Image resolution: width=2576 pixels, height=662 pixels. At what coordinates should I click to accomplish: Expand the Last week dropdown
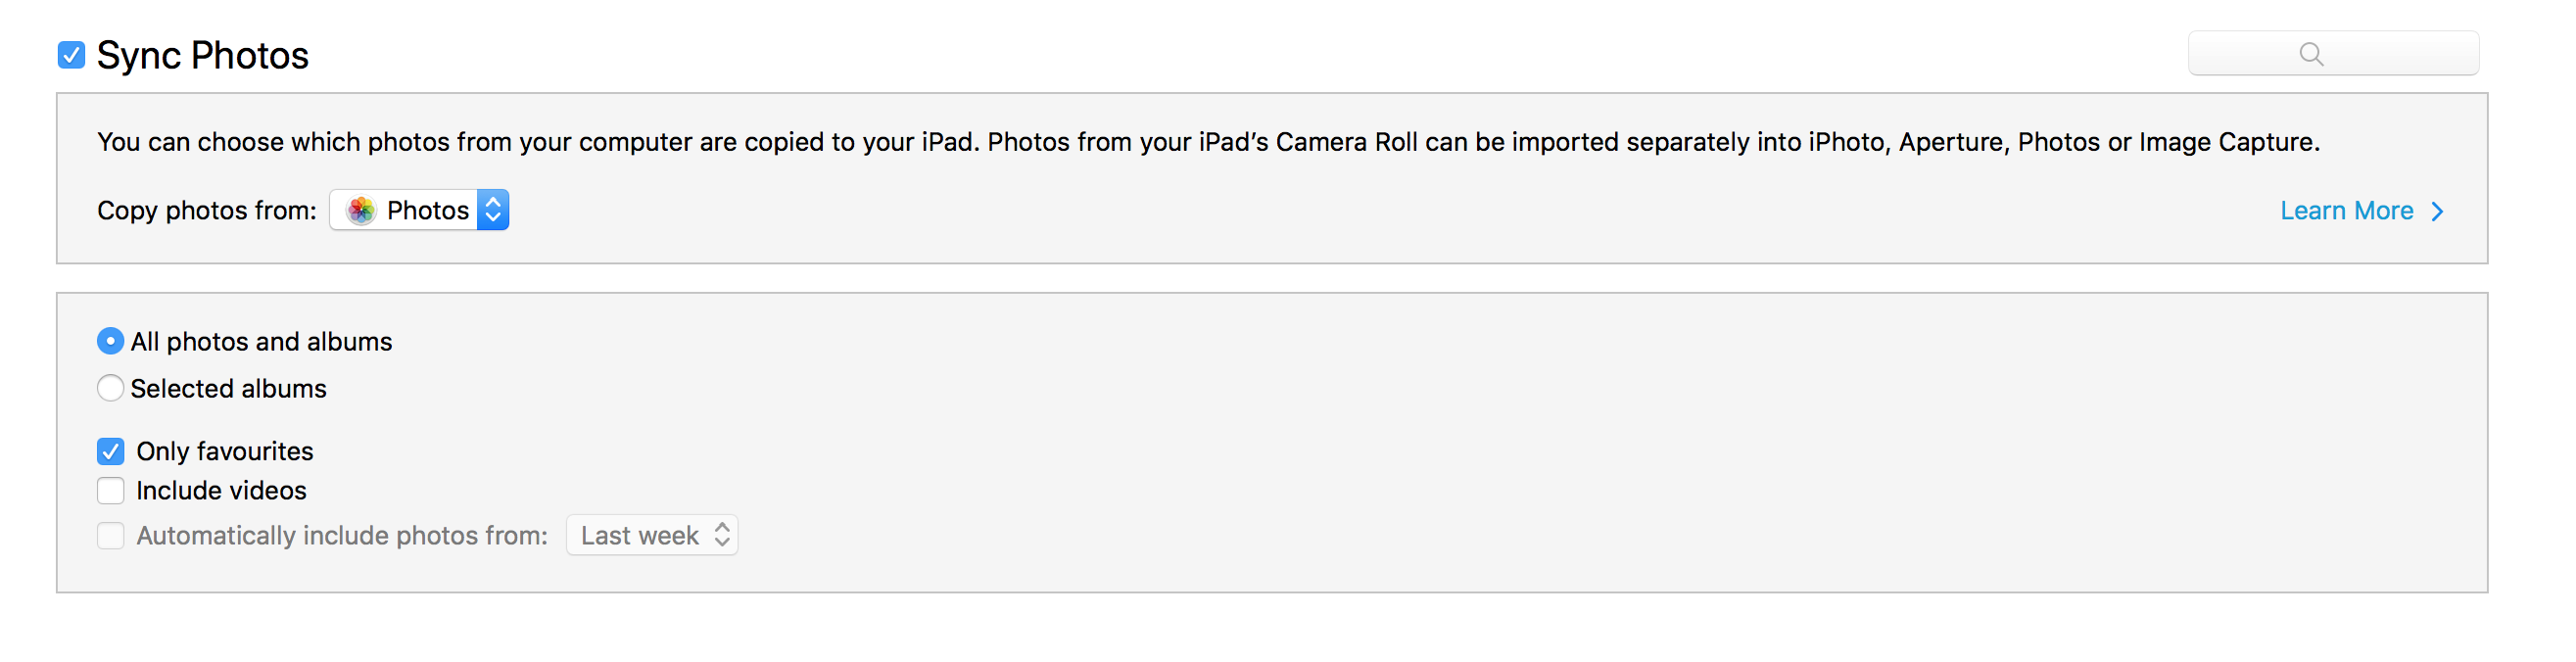click(651, 535)
